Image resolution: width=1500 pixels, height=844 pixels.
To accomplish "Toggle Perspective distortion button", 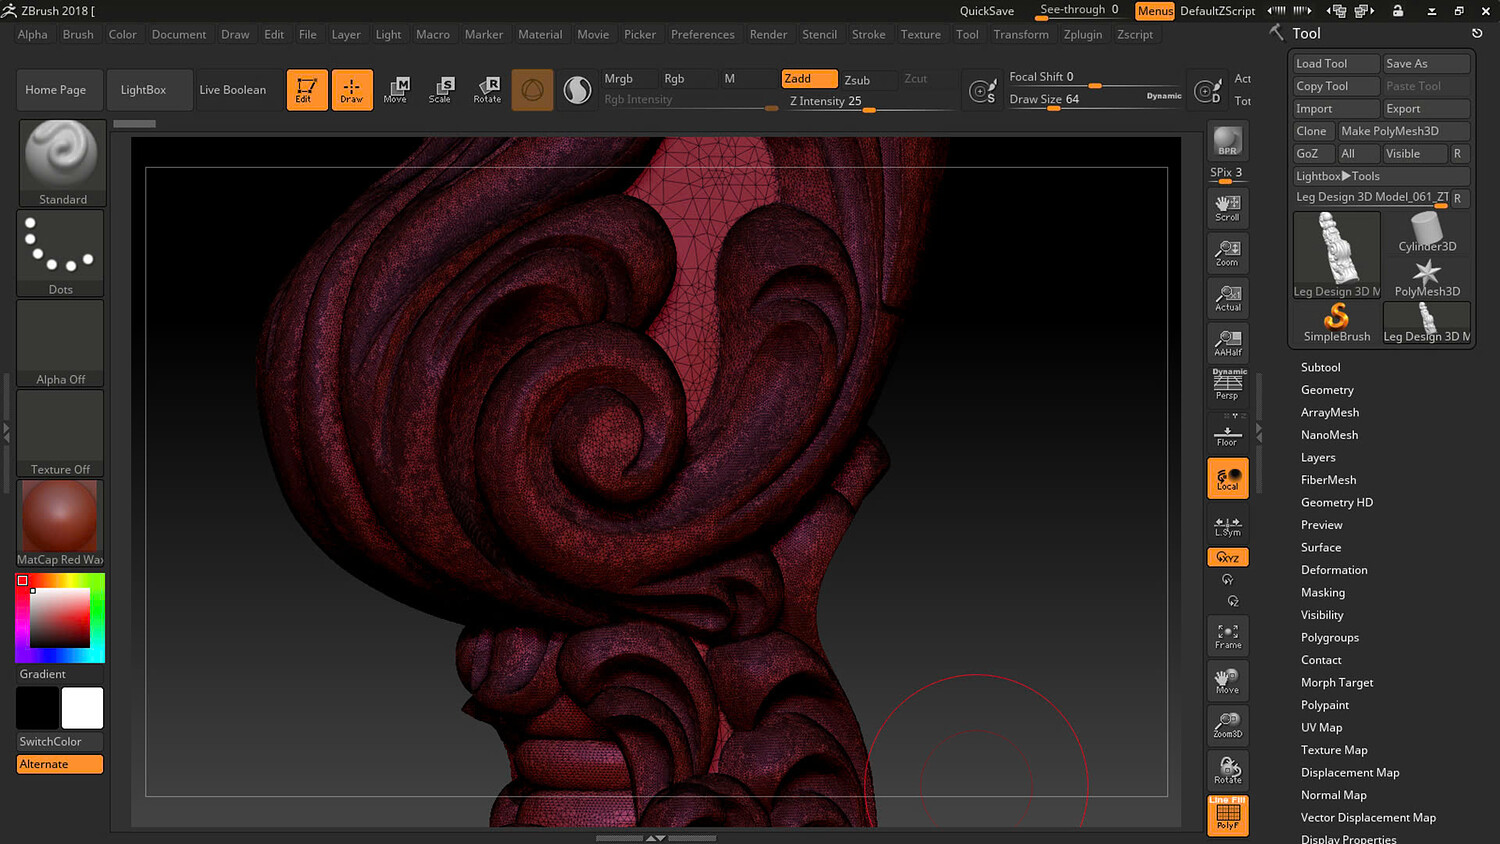I will (1227, 386).
